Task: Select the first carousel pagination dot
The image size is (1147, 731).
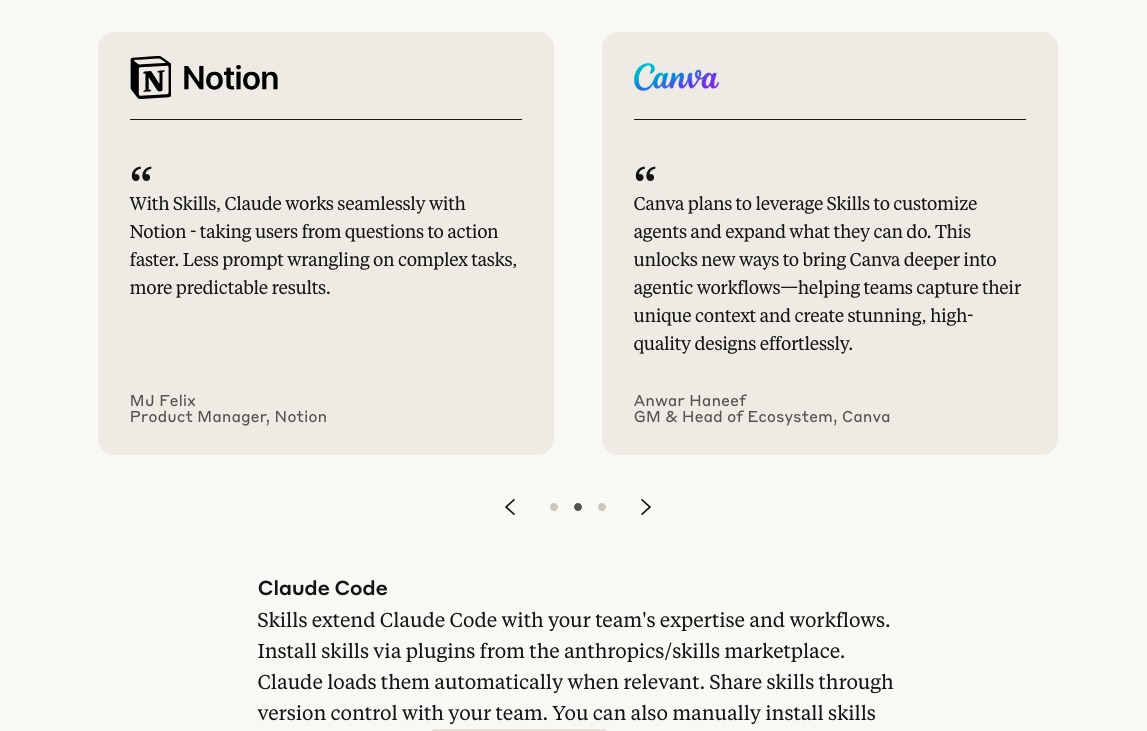Action: coord(554,507)
